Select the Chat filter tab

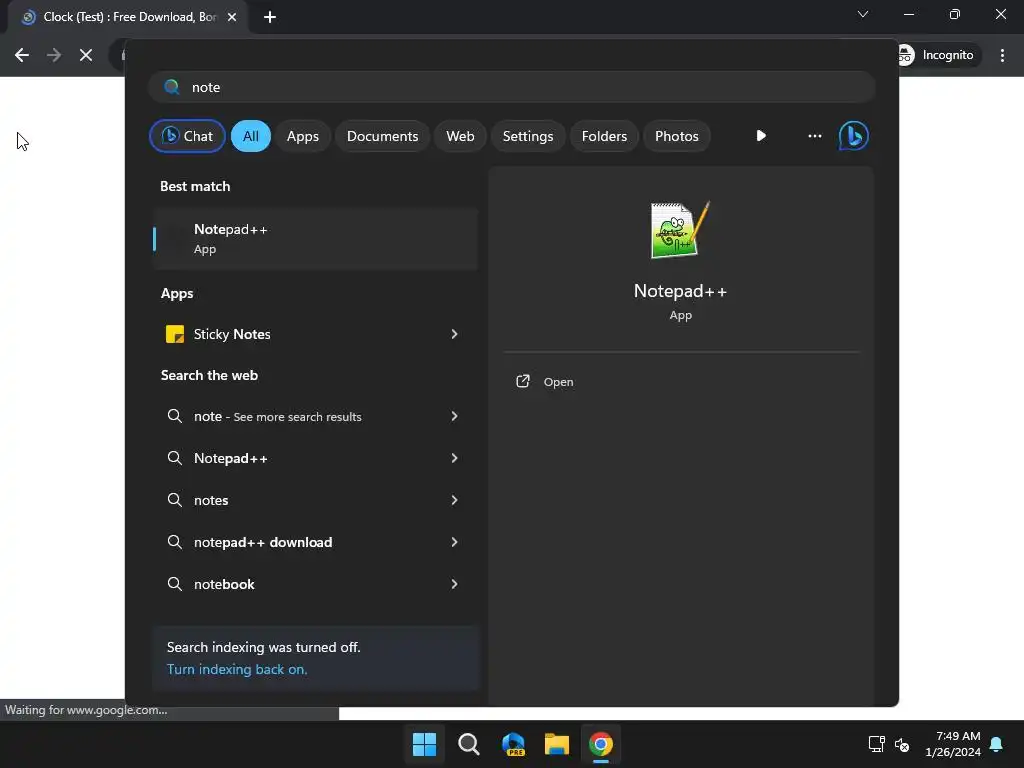pos(187,136)
